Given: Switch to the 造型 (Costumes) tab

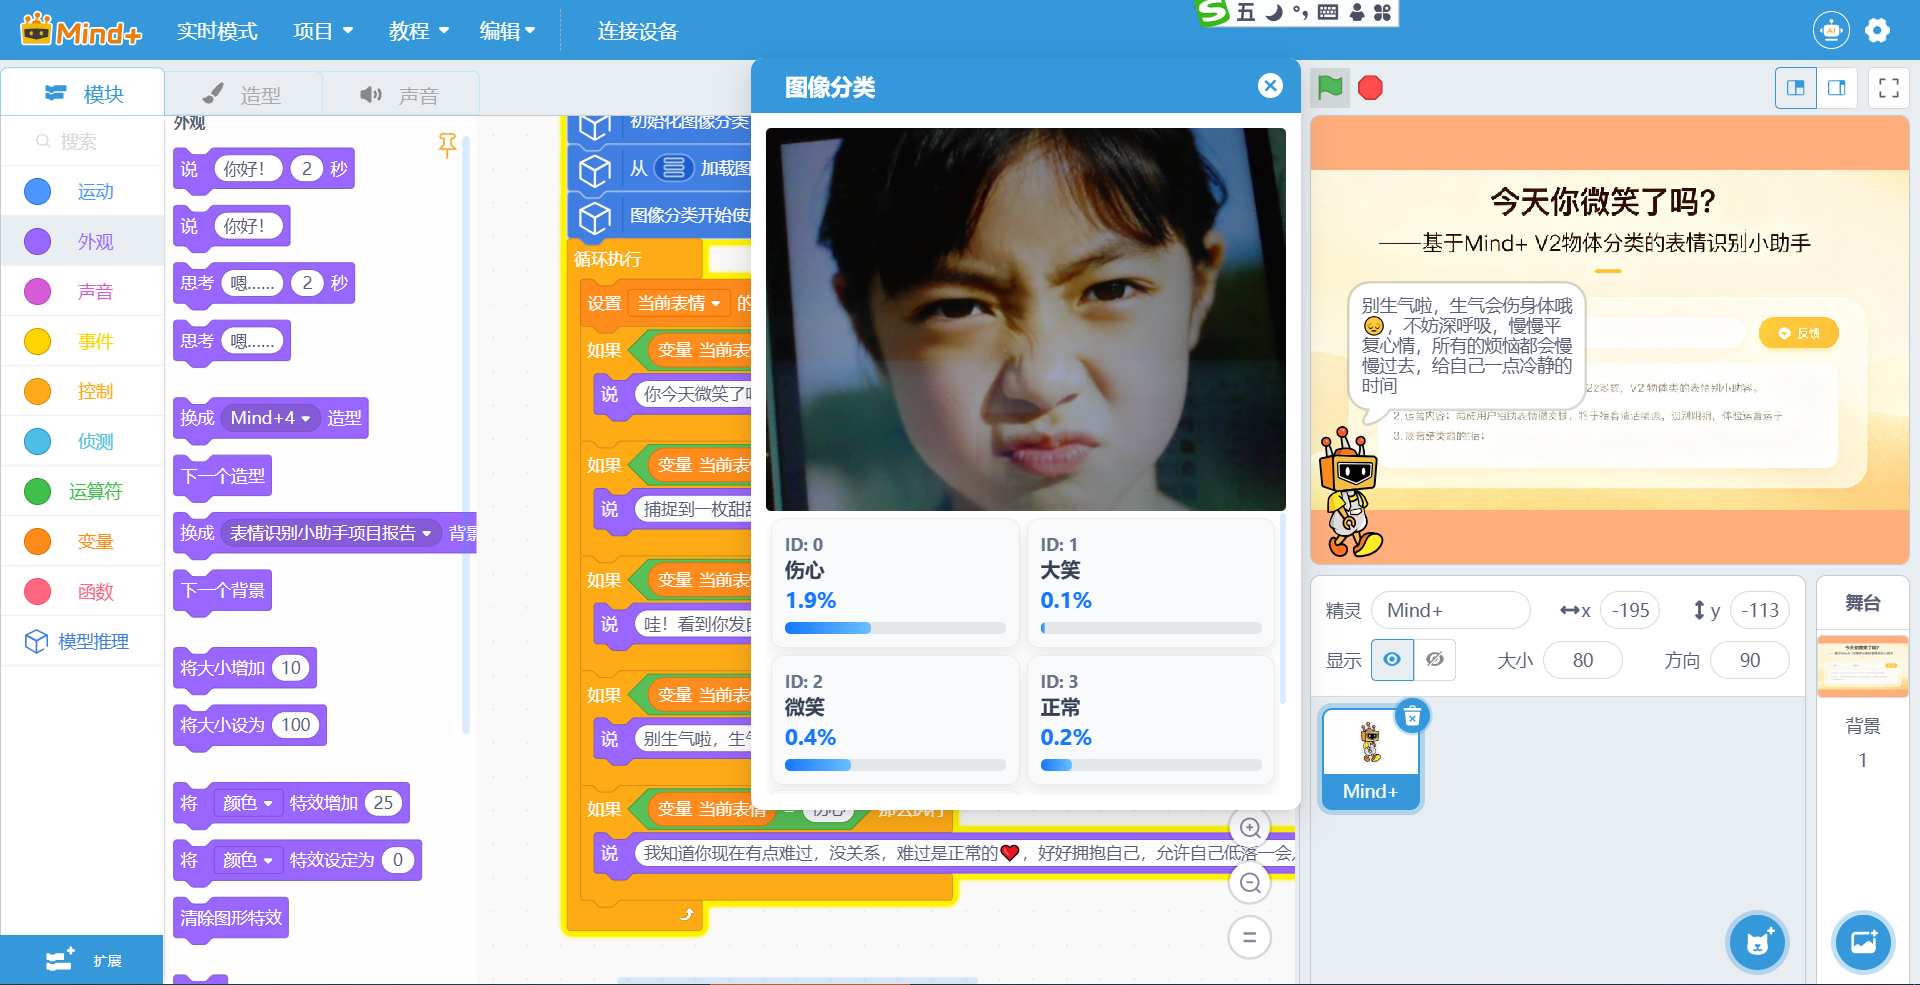Looking at the screenshot, I should [243, 93].
